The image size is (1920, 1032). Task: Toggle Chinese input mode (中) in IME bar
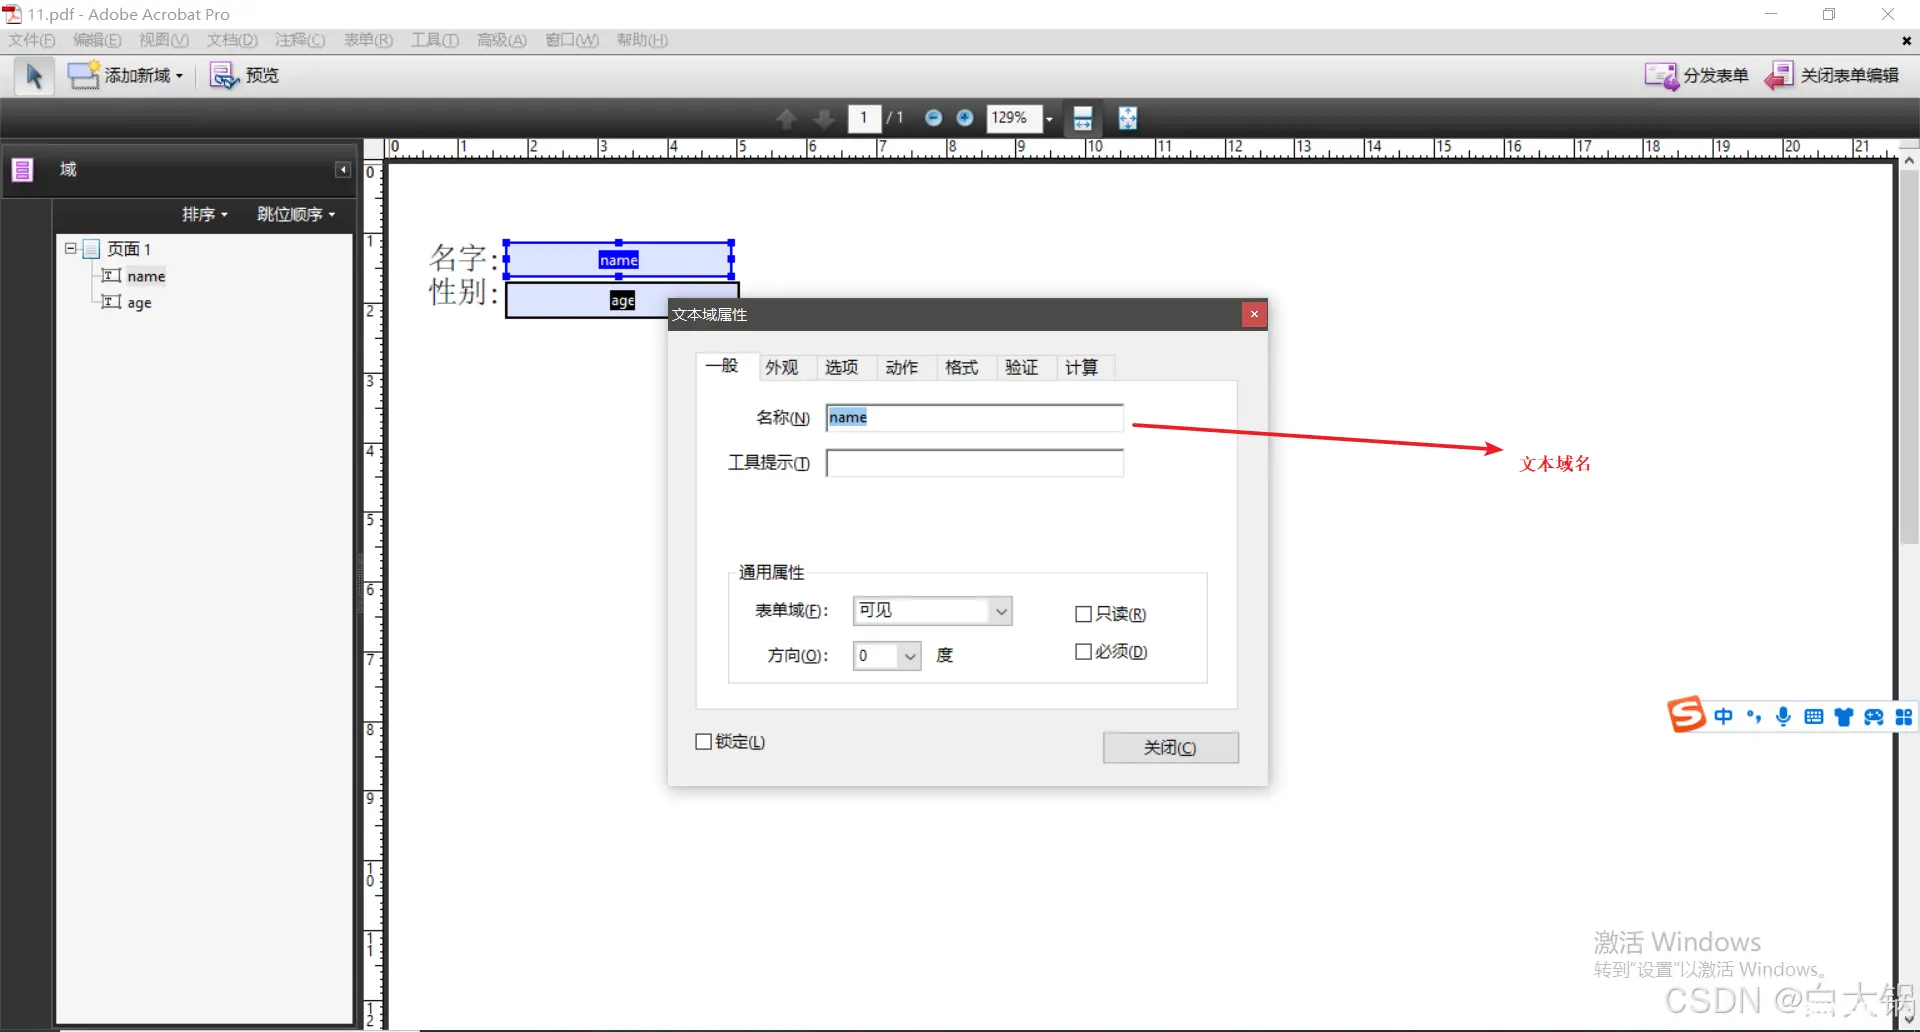pos(1724,717)
